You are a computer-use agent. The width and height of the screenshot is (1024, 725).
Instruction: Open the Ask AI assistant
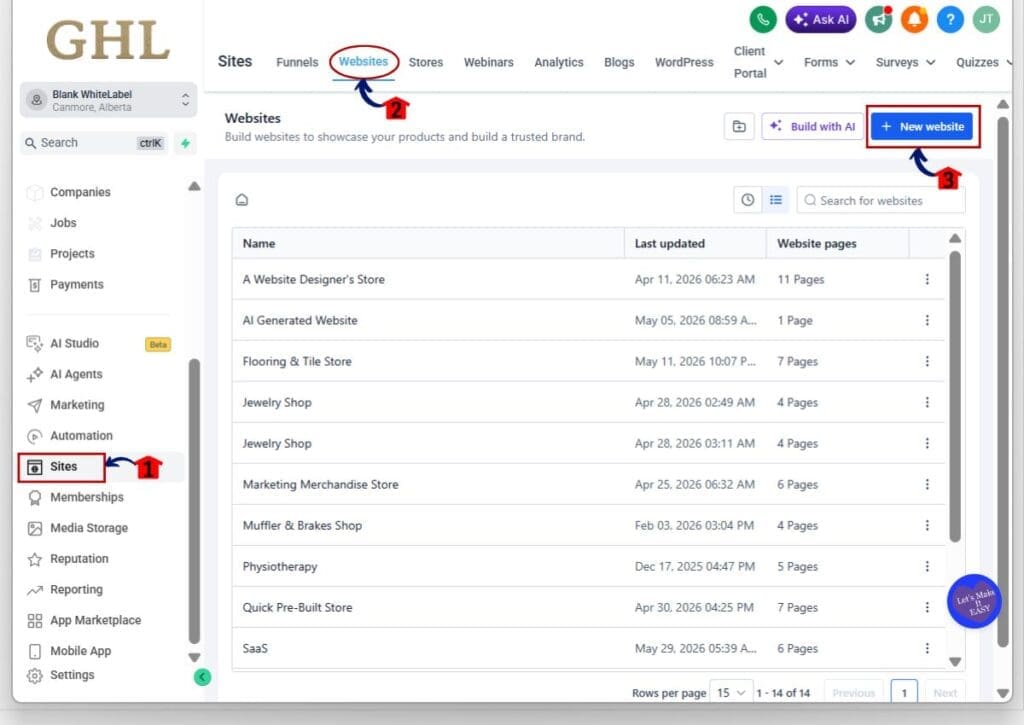pyautogui.click(x=820, y=19)
